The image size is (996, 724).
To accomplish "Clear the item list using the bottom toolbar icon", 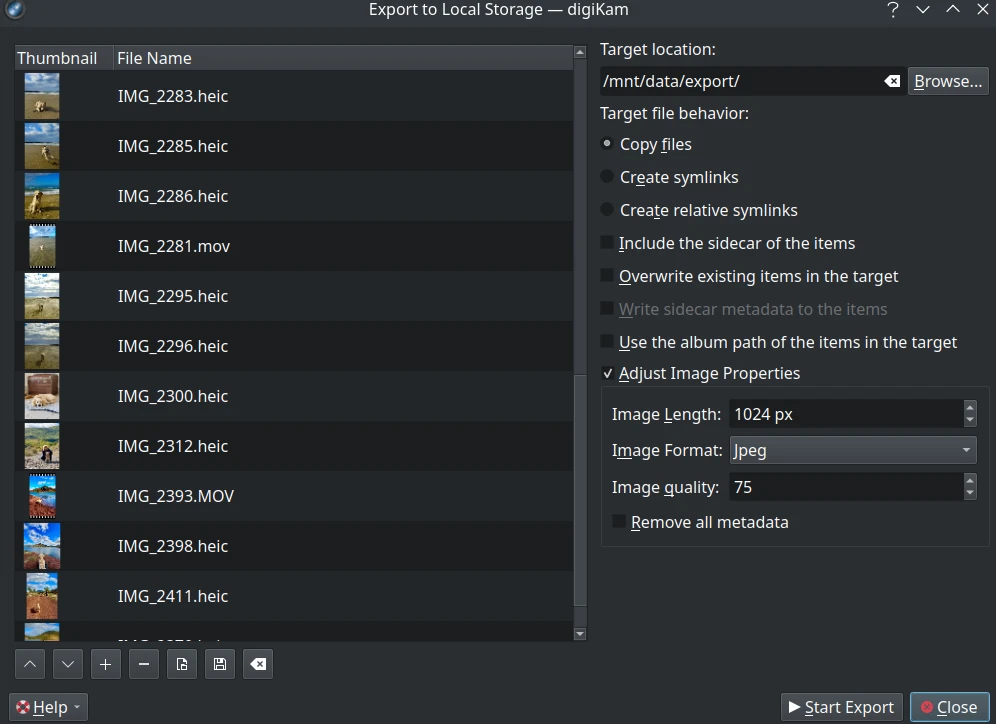I will tap(258, 664).
